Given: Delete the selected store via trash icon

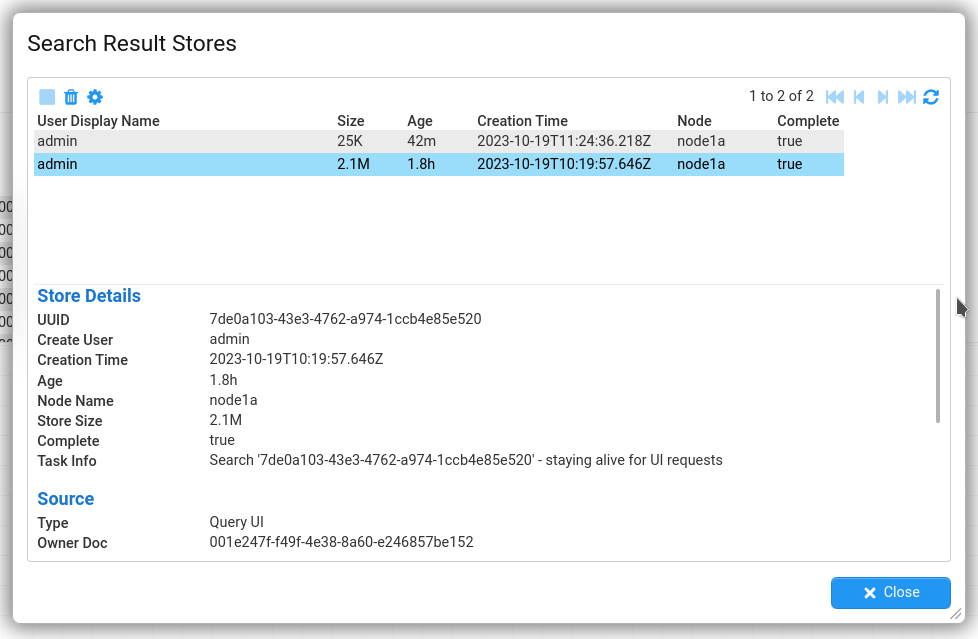Looking at the screenshot, I should (x=71, y=97).
